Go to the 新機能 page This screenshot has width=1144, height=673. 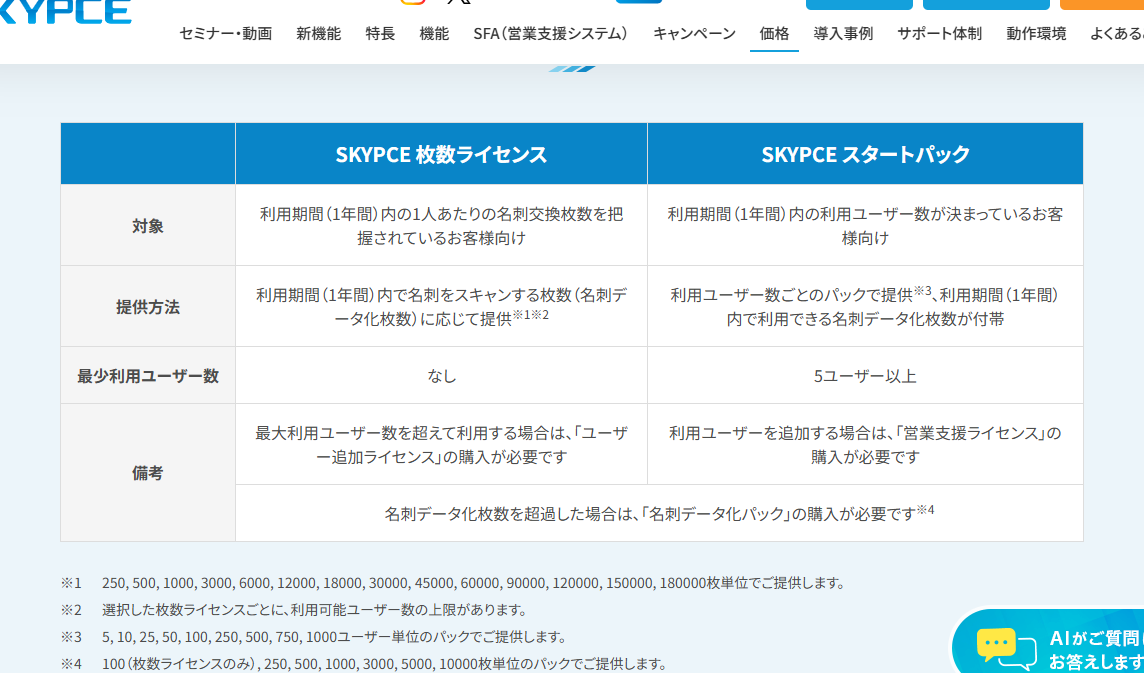click(319, 34)
